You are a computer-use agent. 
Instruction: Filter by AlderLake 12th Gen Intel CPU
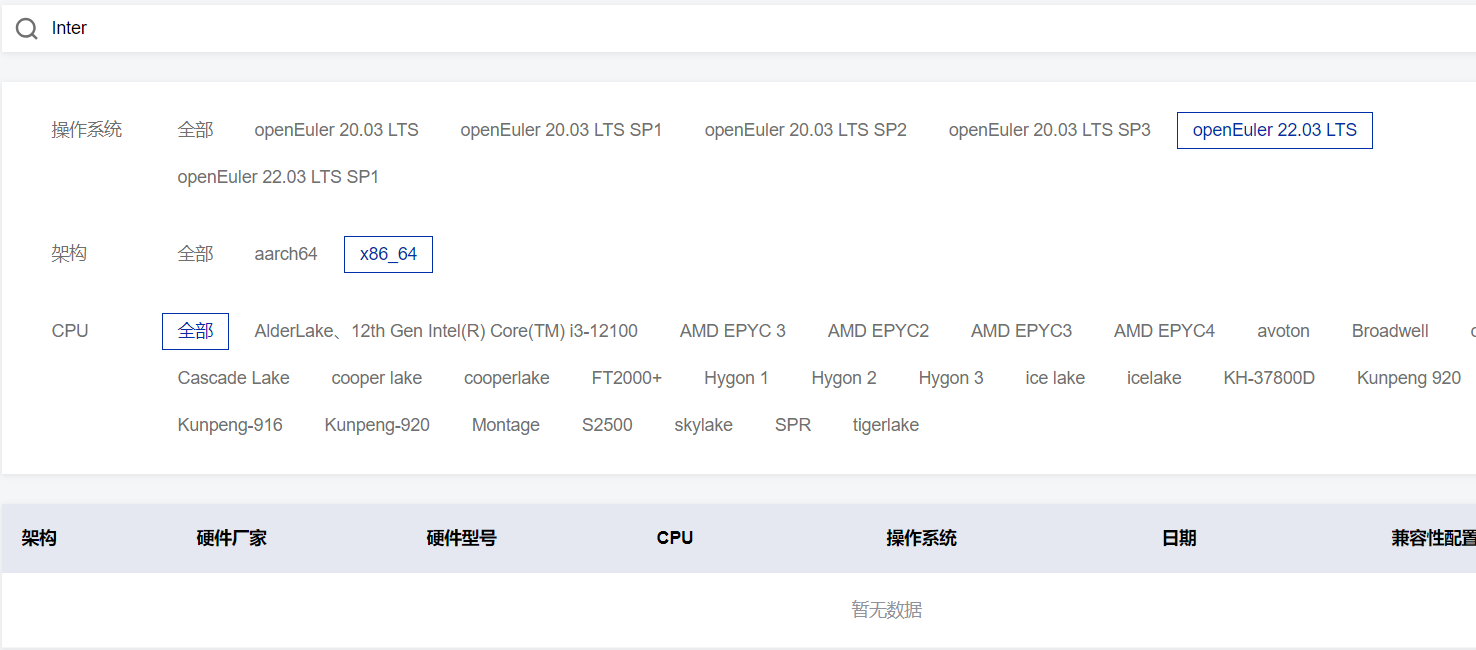click(x=446, y=331)
